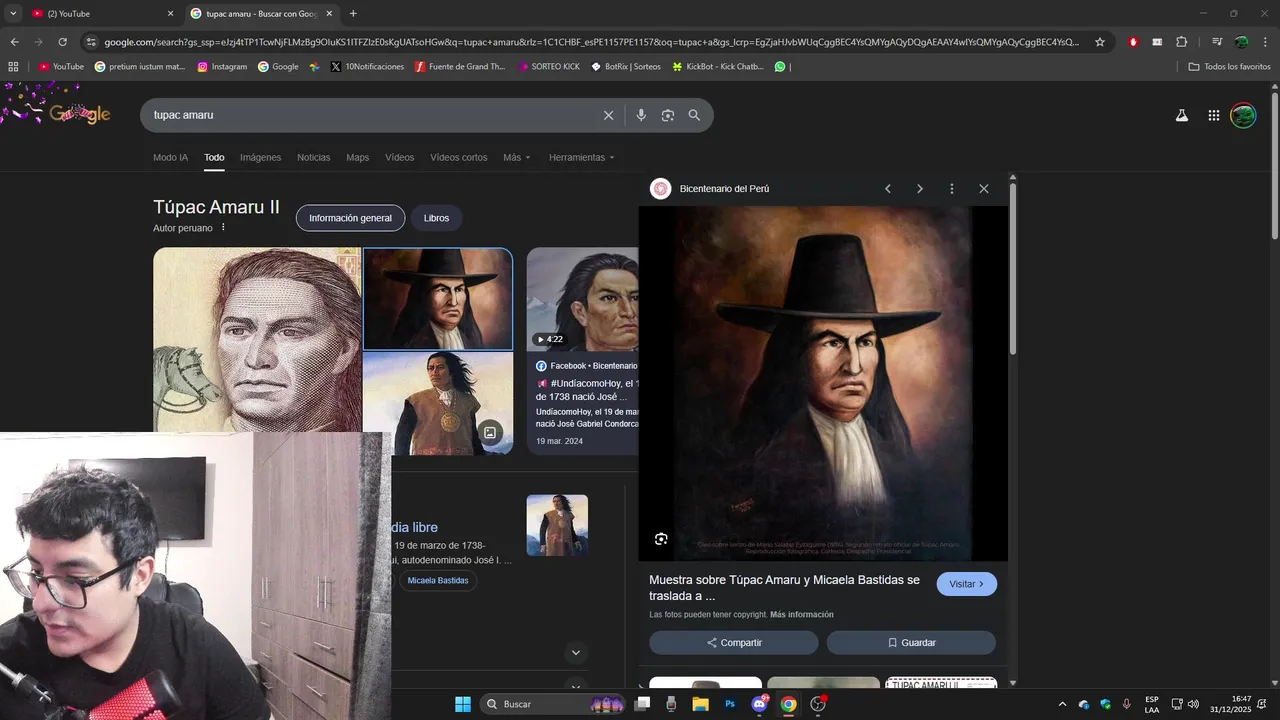Start voice search with the microphone icon
This screenshot has height=720, width=1280.
[x=641, y=115]
